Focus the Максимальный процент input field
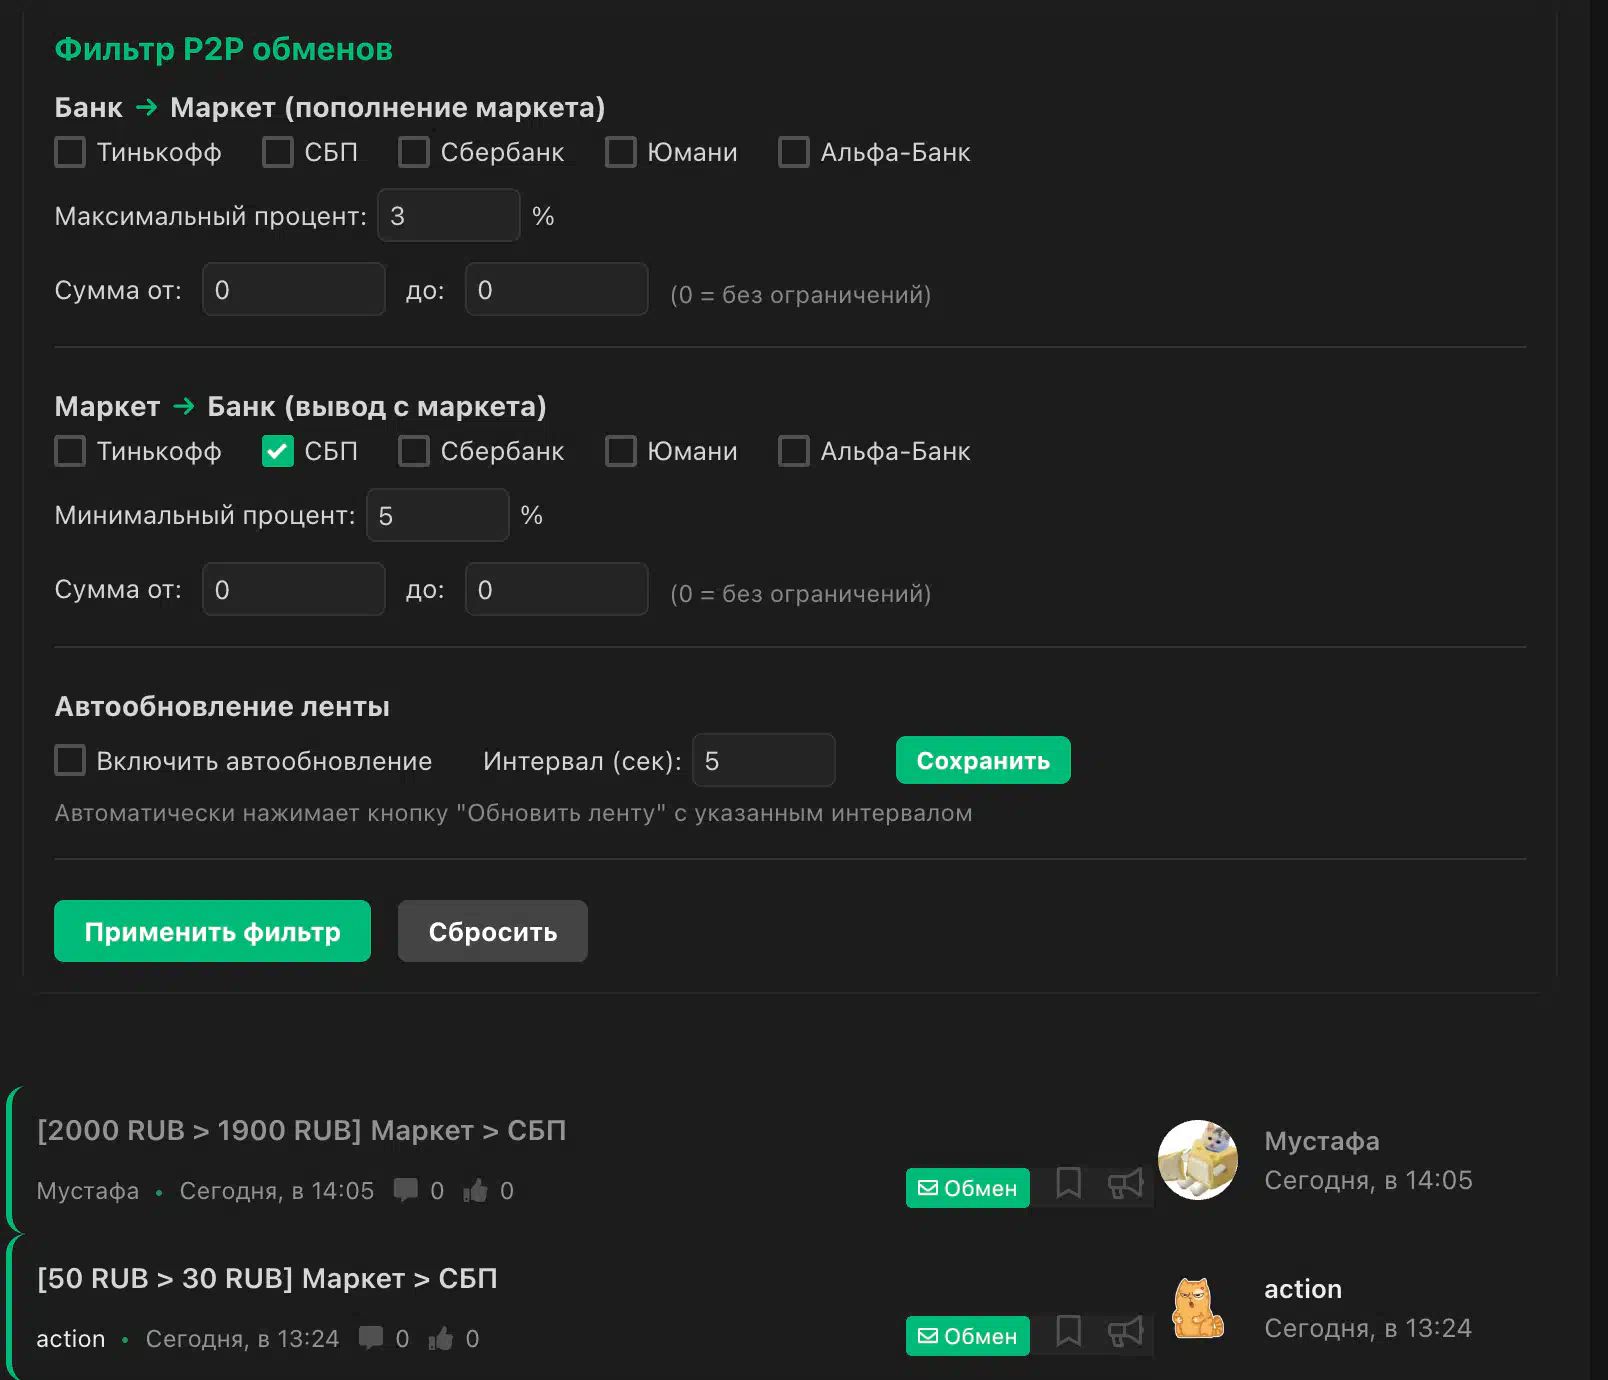1608x1380 pixels. point(448,216)
